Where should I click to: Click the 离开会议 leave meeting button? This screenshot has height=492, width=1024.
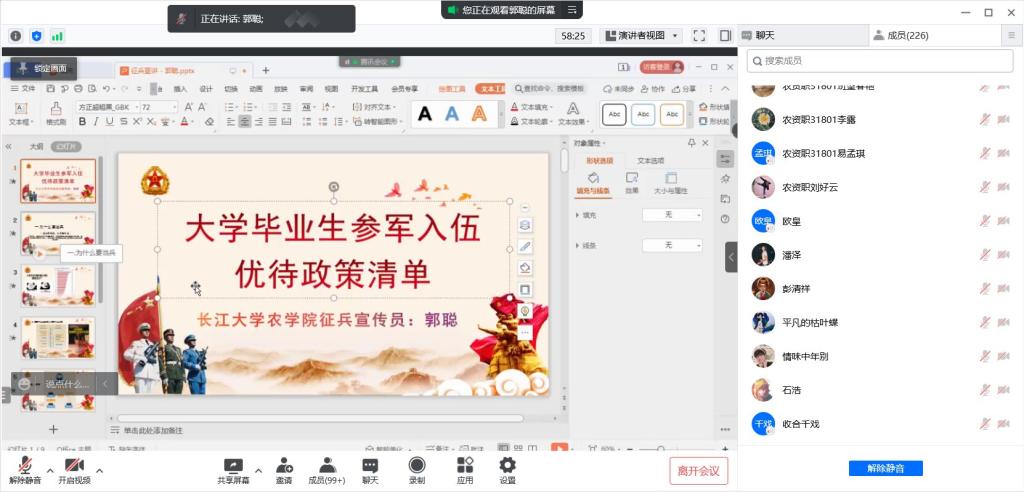(698, 470)
